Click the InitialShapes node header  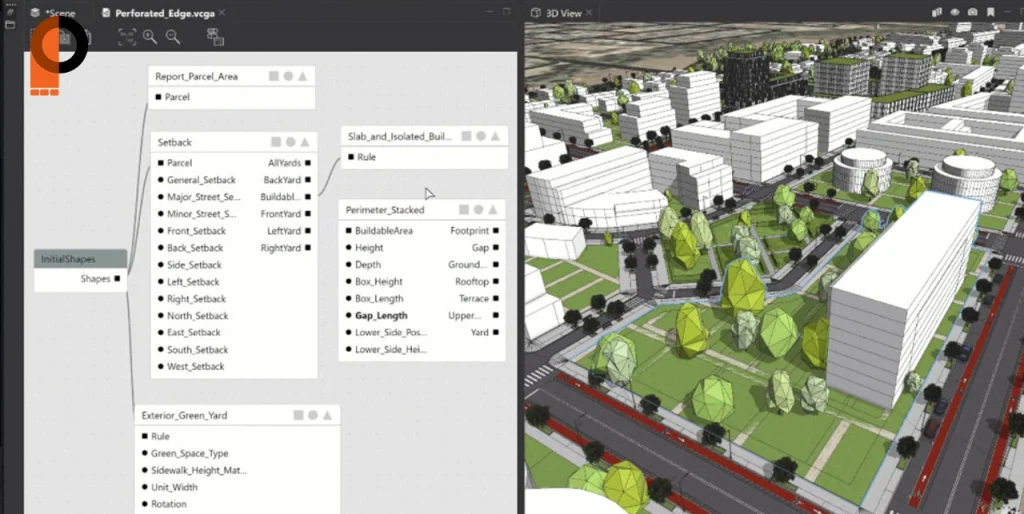pos(80,259)
